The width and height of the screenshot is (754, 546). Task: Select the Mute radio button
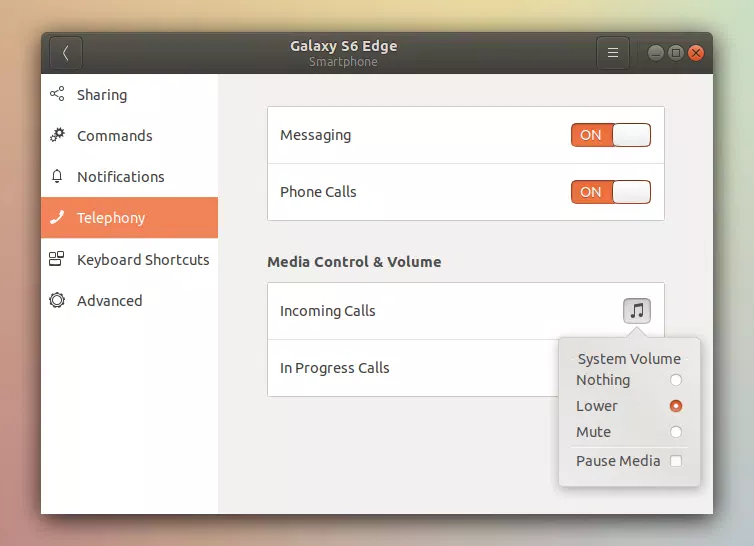tap(676, 432)
